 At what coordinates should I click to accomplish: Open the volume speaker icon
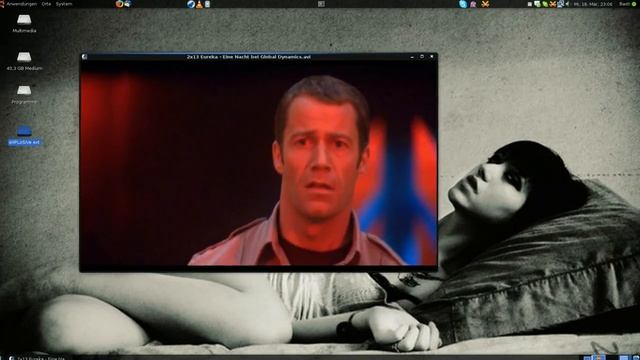[568, 4]
